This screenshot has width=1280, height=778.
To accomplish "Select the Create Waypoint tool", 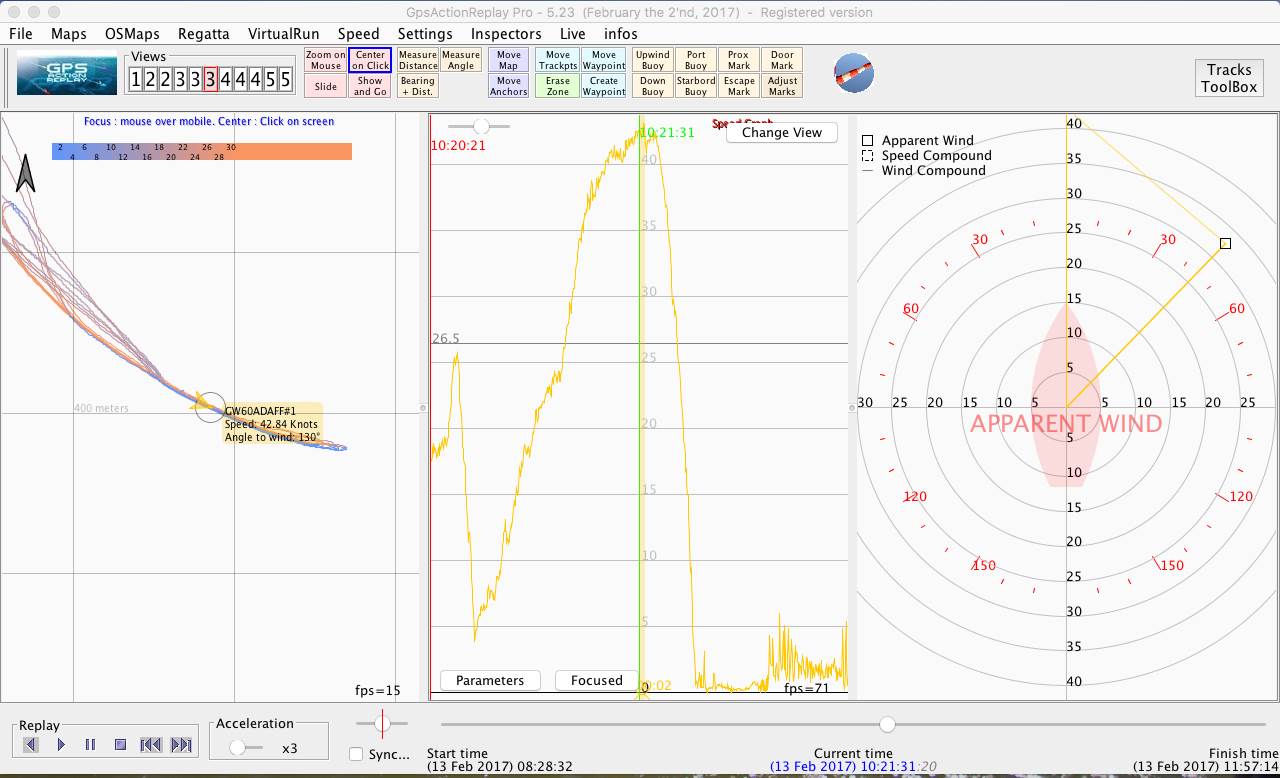I will pyautogui.click(x=603, y=85).
